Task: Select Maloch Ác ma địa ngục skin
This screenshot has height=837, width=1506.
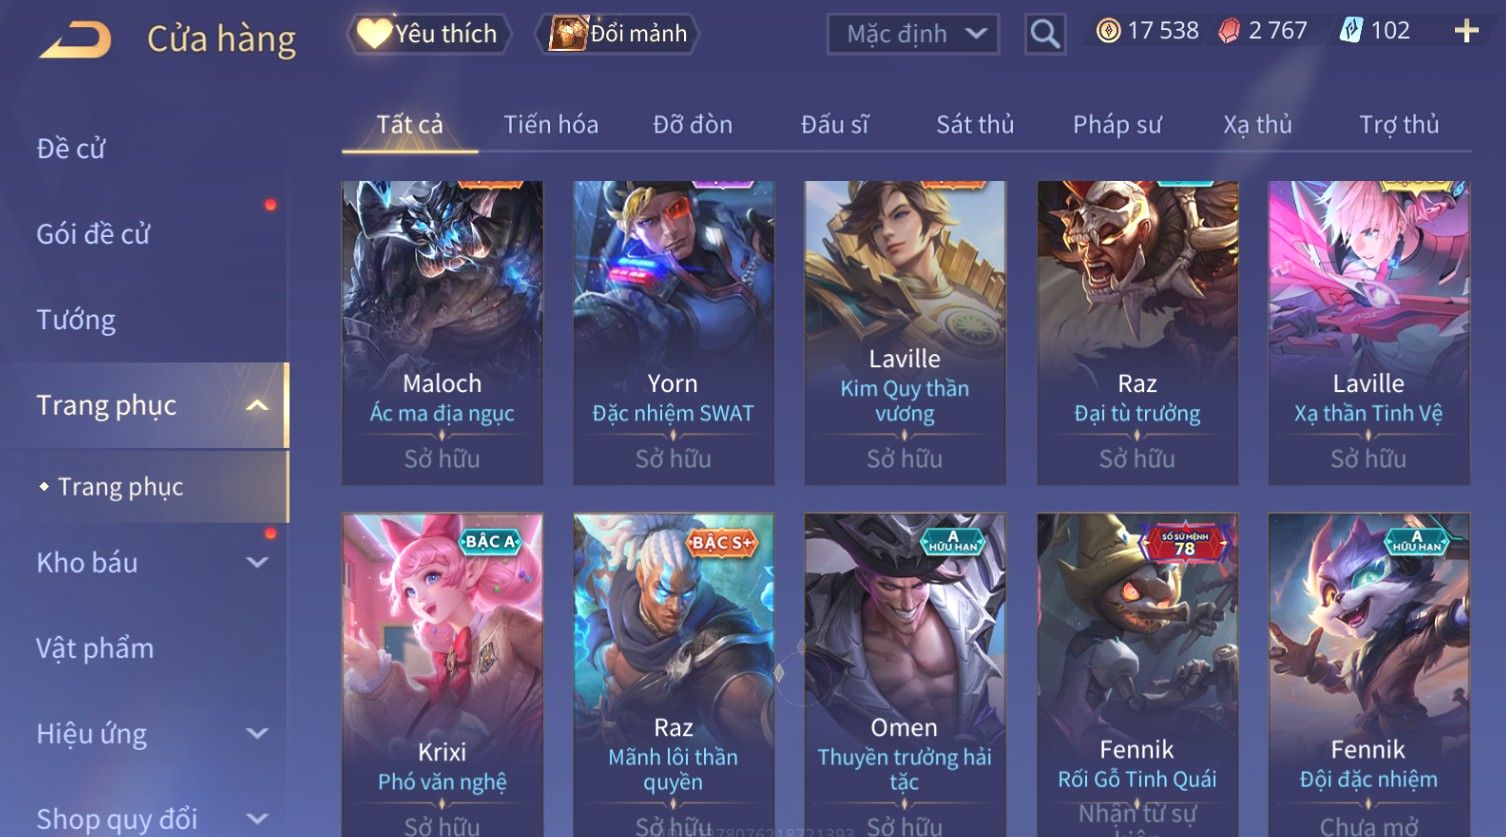Action: pos(442,333)
